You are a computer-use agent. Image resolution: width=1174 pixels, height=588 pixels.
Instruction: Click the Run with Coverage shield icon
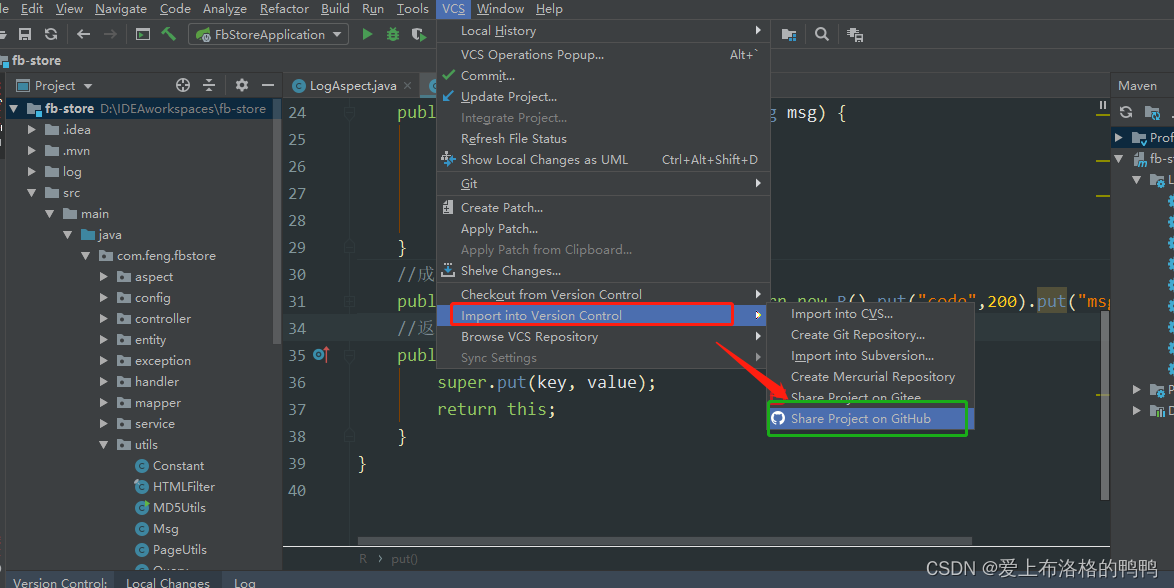(x=419, y=34)
